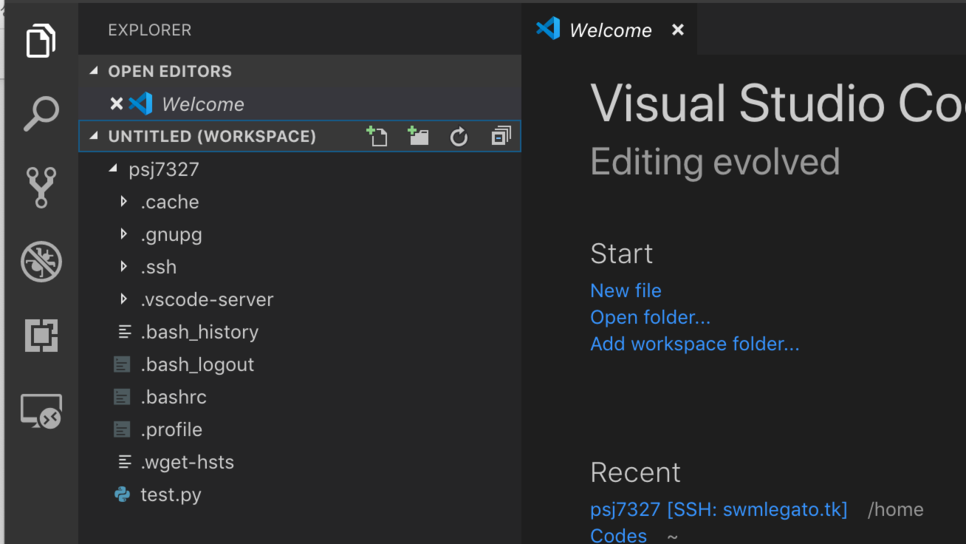966x544 pixels.
Task: Click the file icon beside .bashrc
Action: pyautogui.click(x=122, y=397)
